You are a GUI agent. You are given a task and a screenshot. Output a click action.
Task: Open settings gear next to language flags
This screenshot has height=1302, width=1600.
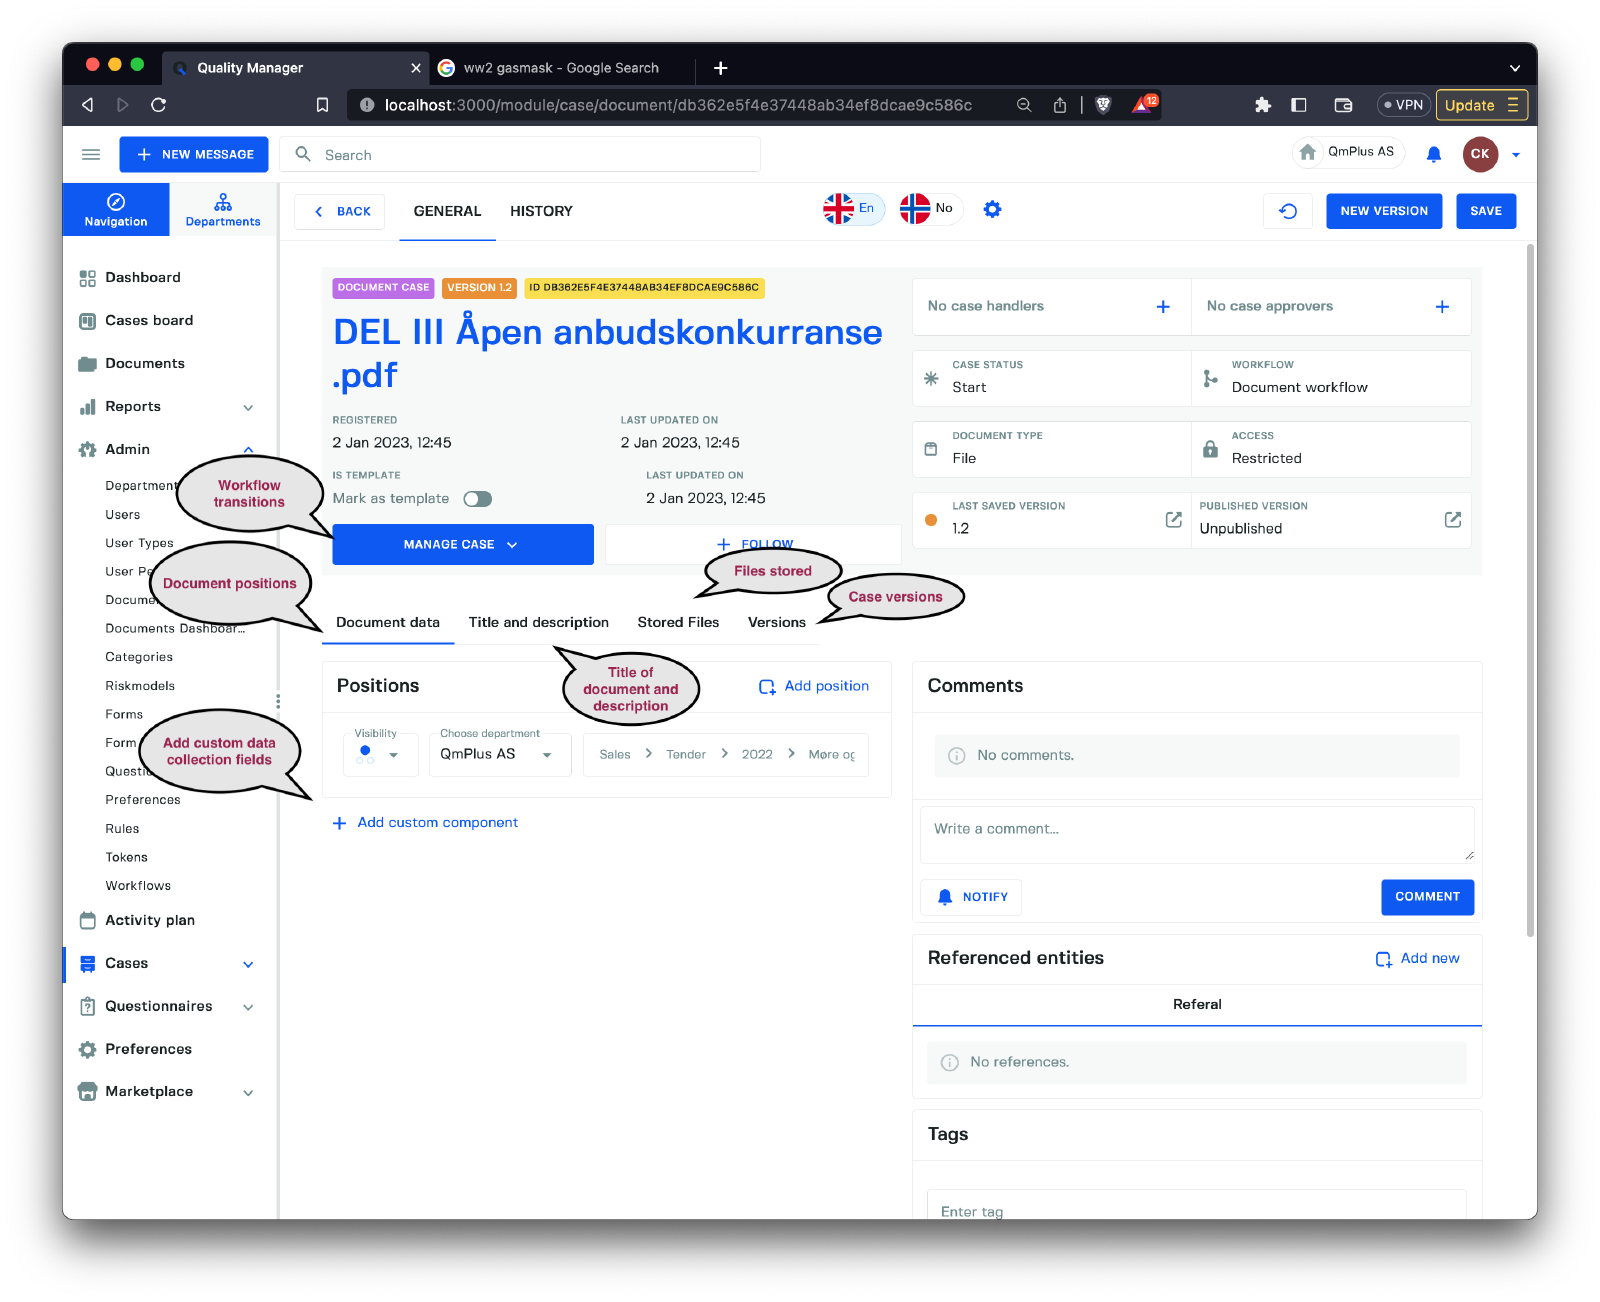pos(992,210)
